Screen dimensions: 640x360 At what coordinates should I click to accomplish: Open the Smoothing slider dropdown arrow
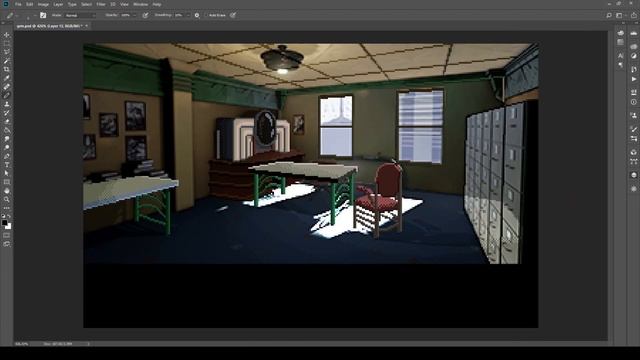pyautogui.click(x=188, y=15)
